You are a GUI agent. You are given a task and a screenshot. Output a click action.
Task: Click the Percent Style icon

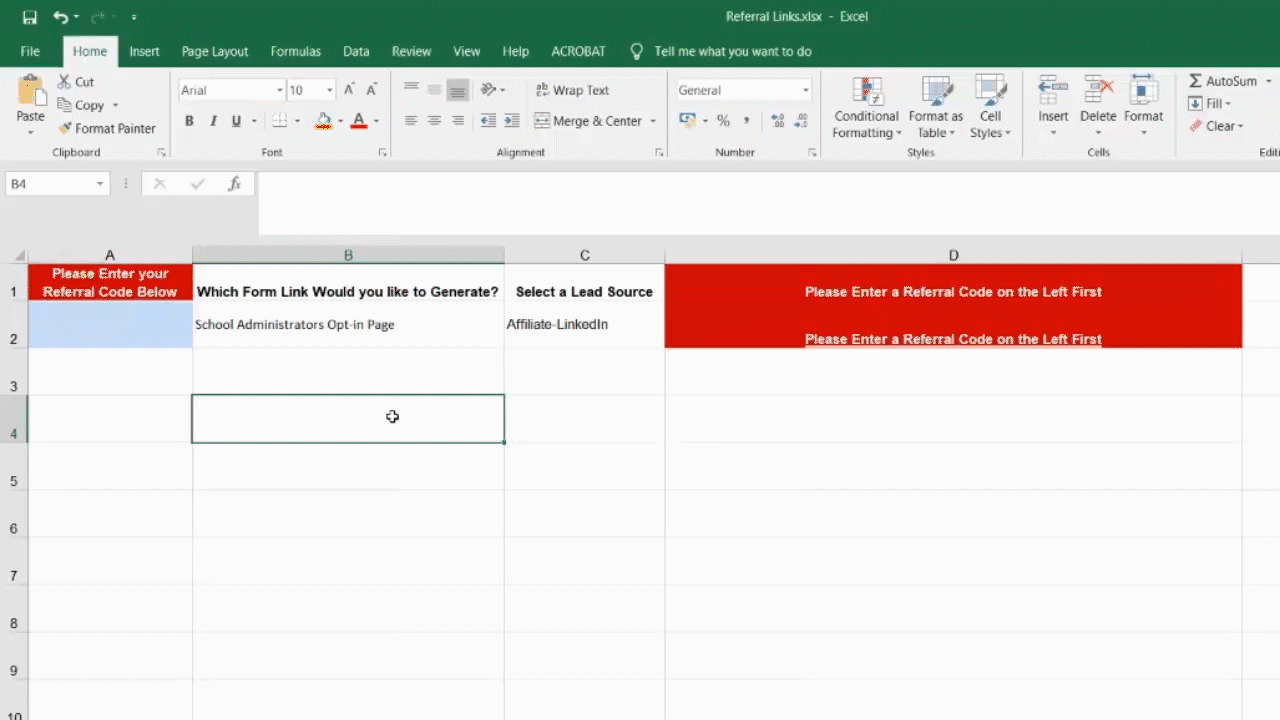pyautogui.click(x=723, y=121)
